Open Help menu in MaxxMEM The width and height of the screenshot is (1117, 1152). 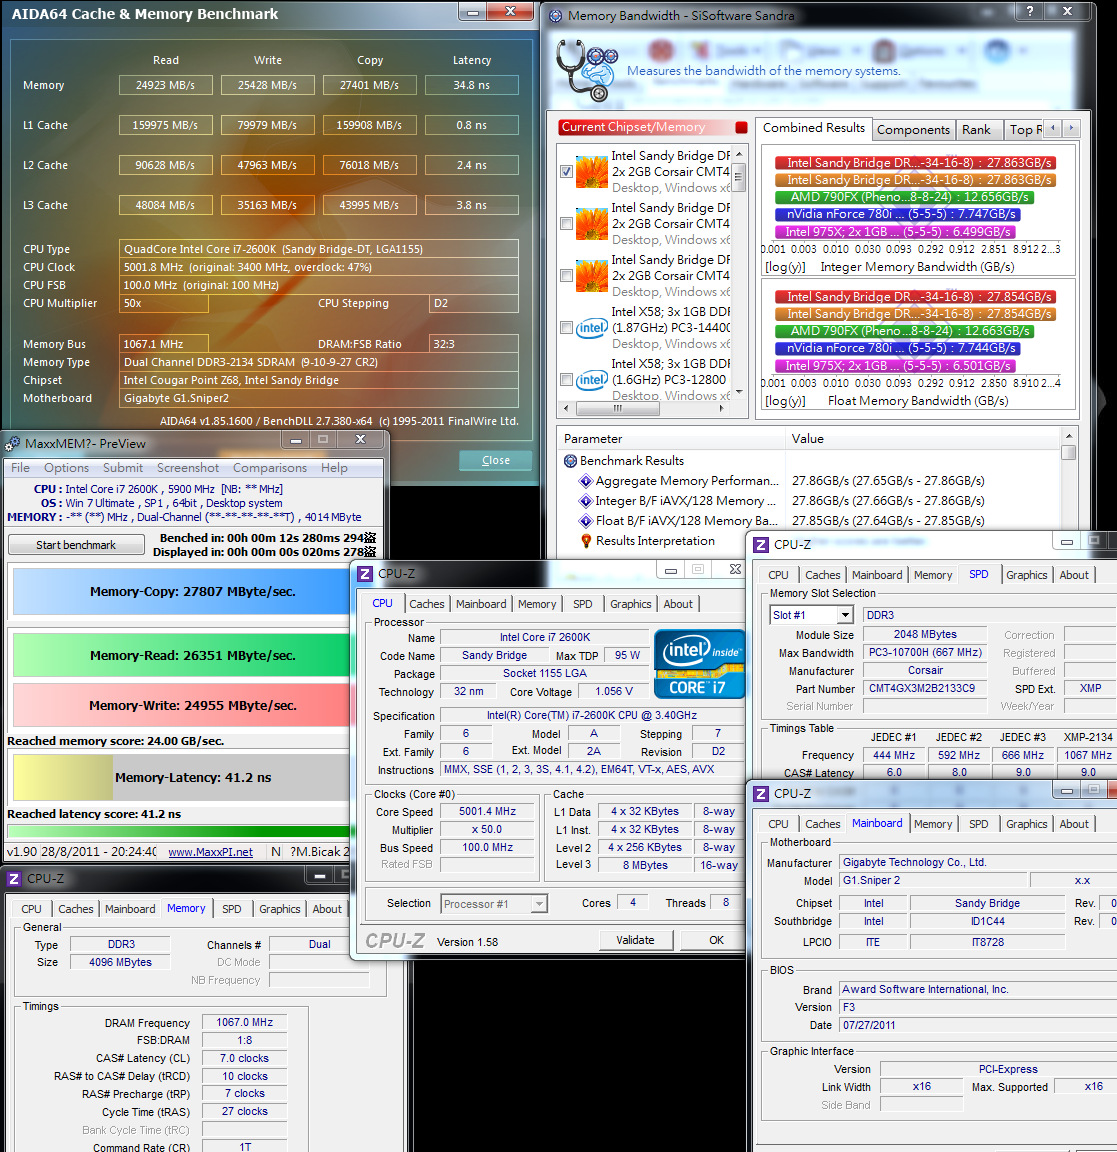pyautogui.click(x=334, y=468)
